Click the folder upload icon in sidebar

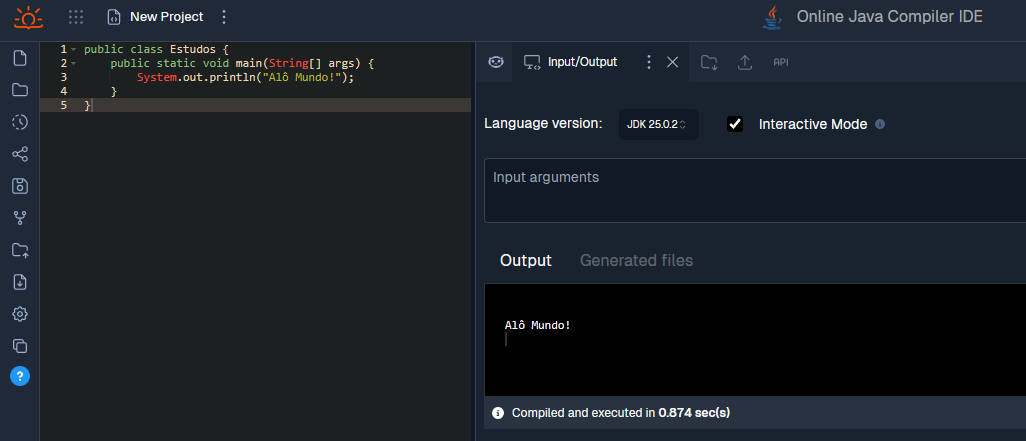[20, 250]
